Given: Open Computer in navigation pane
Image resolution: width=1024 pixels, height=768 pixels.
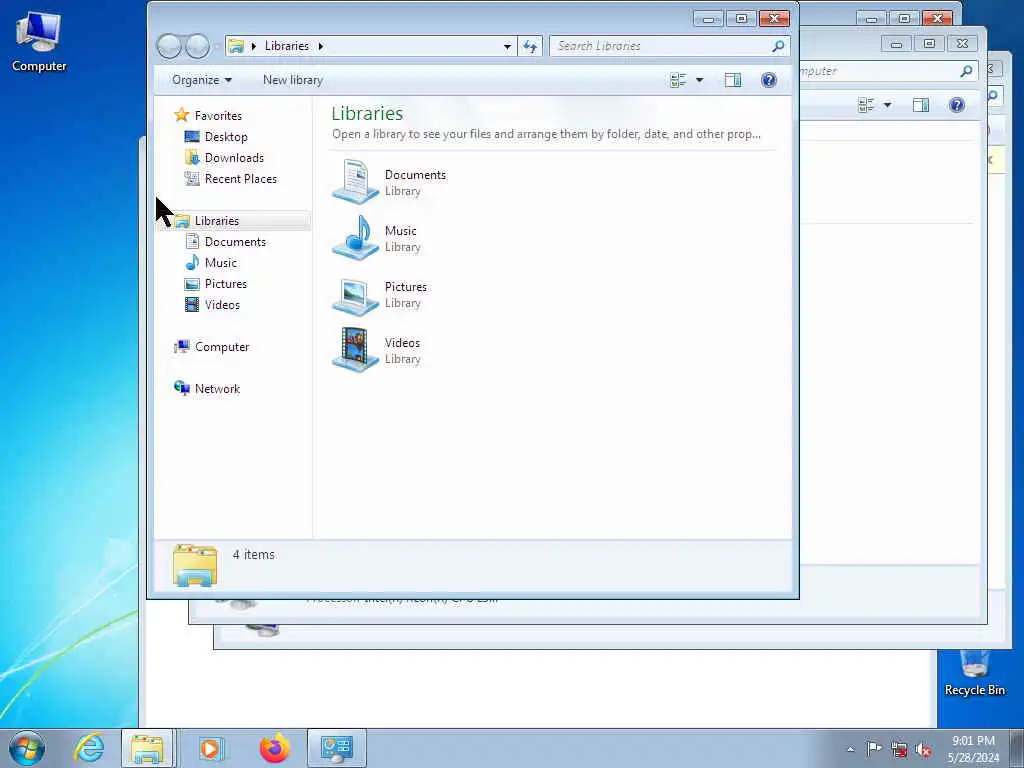Looking at the screenshot, I should [x=222, y=347].
